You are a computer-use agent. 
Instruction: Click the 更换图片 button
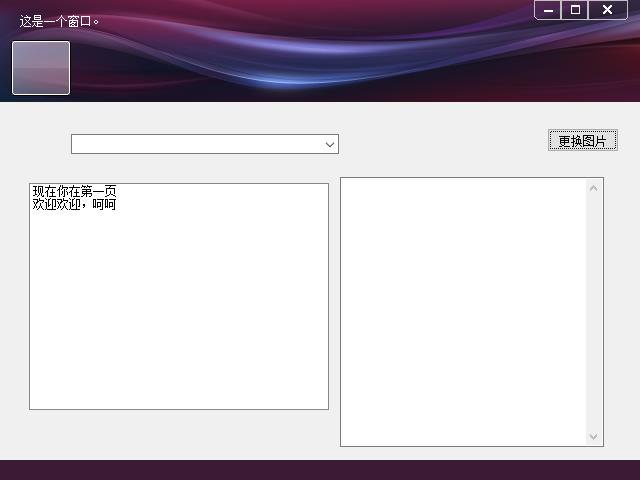coord(582,140)
